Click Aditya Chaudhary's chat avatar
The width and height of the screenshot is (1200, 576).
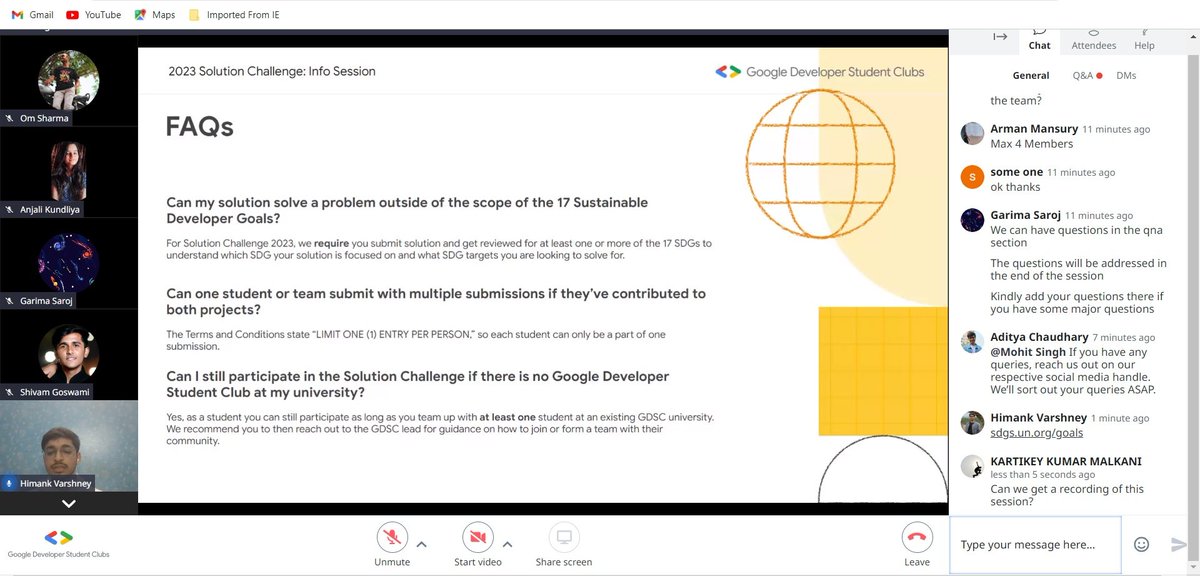pyautogui.click(x=972, y=342)
